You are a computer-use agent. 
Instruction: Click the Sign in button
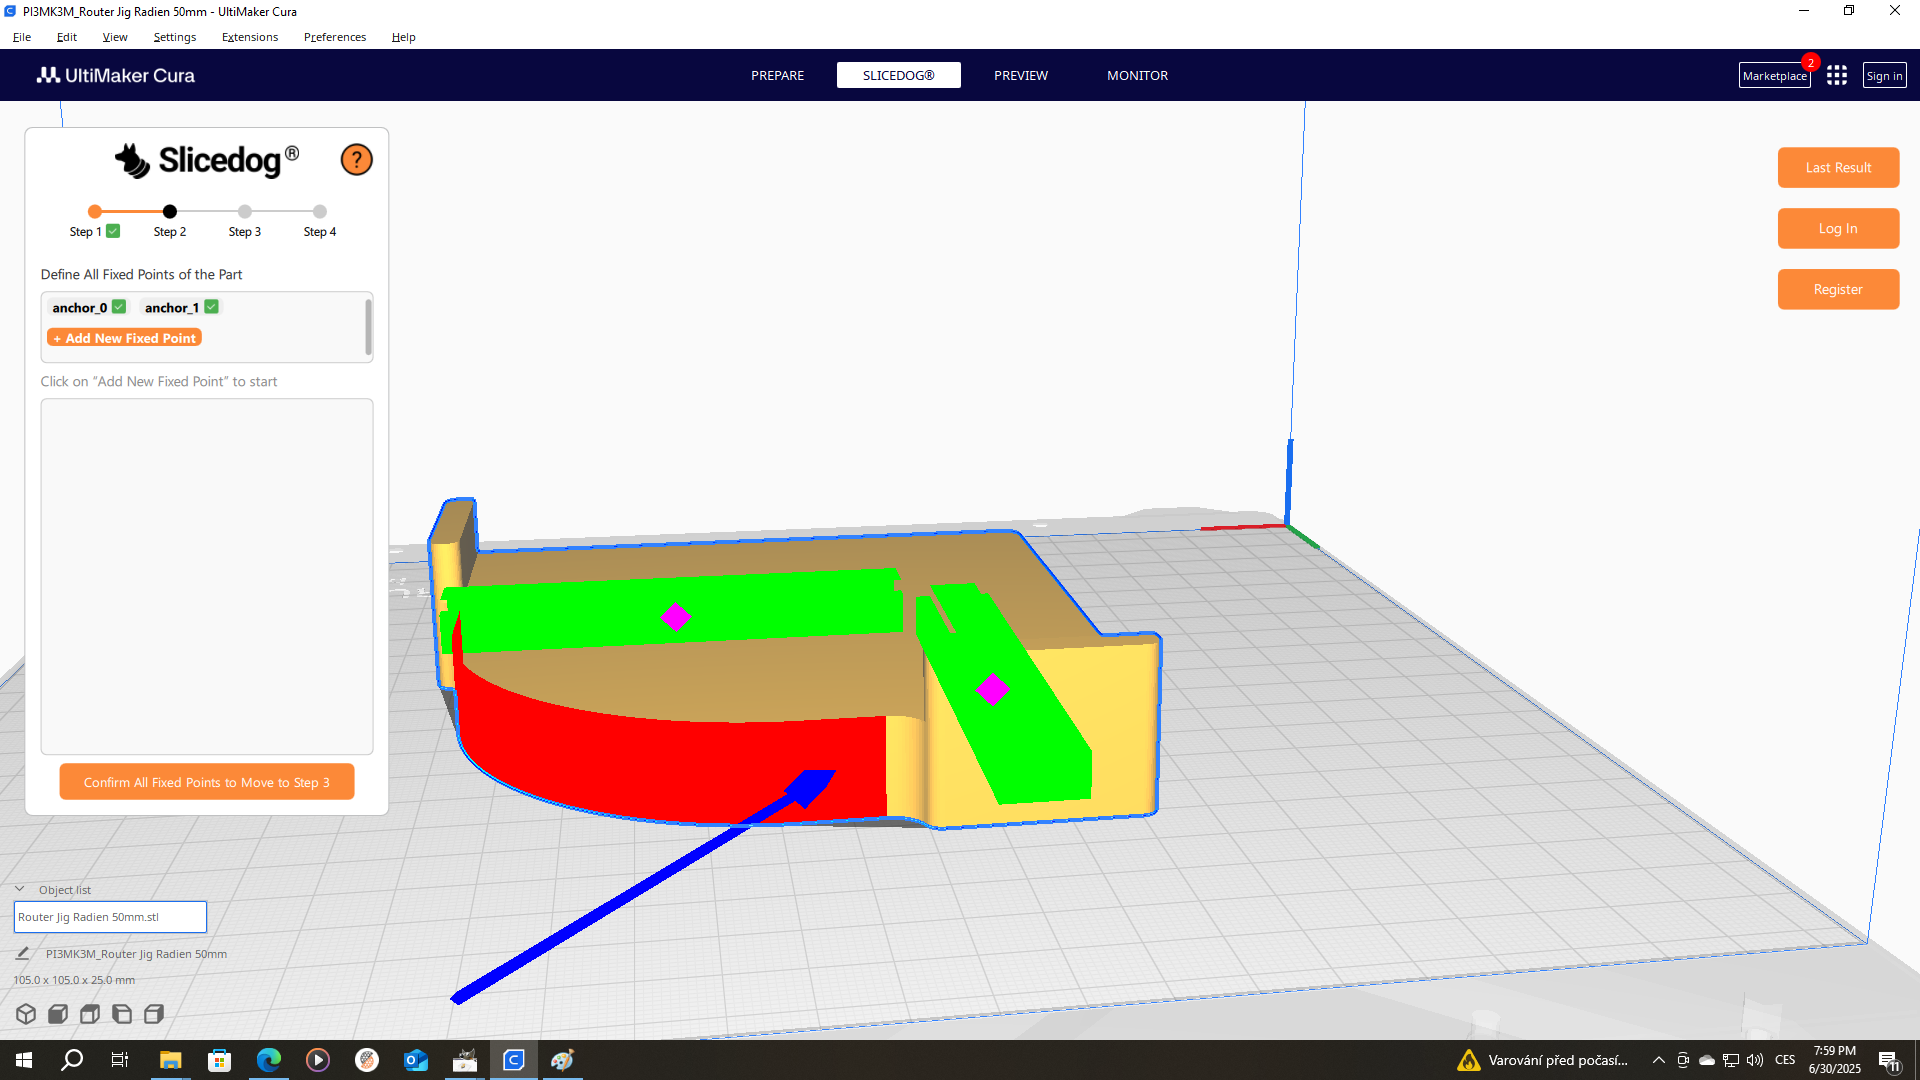(1884, 76)
